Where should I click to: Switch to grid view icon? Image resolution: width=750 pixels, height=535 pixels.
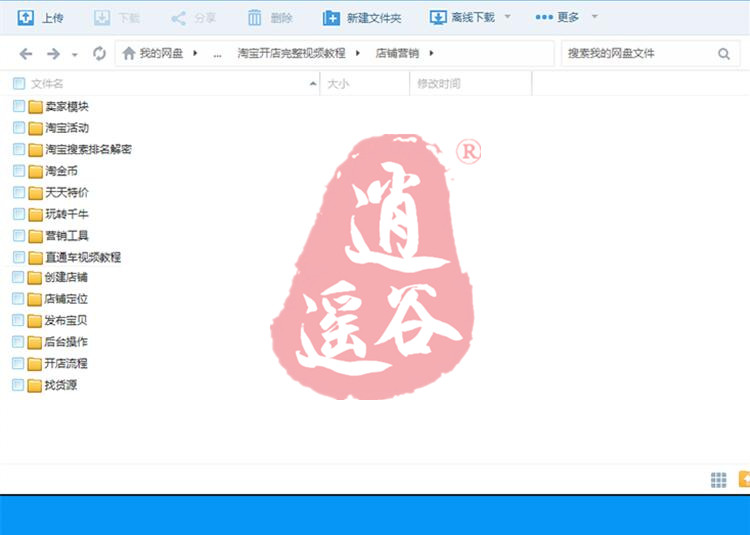(718, 480)
